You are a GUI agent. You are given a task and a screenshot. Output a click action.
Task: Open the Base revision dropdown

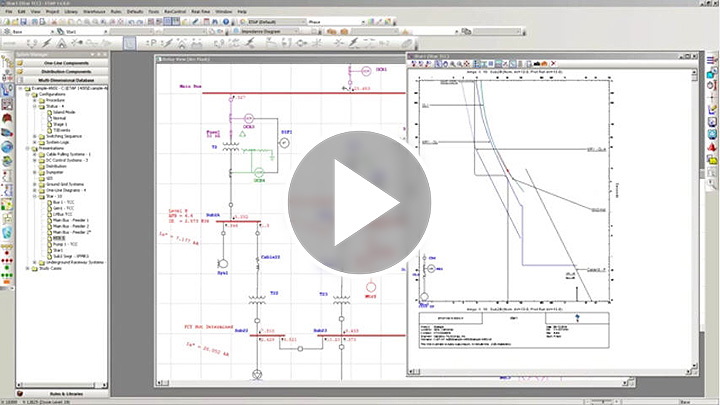(32, 32)
